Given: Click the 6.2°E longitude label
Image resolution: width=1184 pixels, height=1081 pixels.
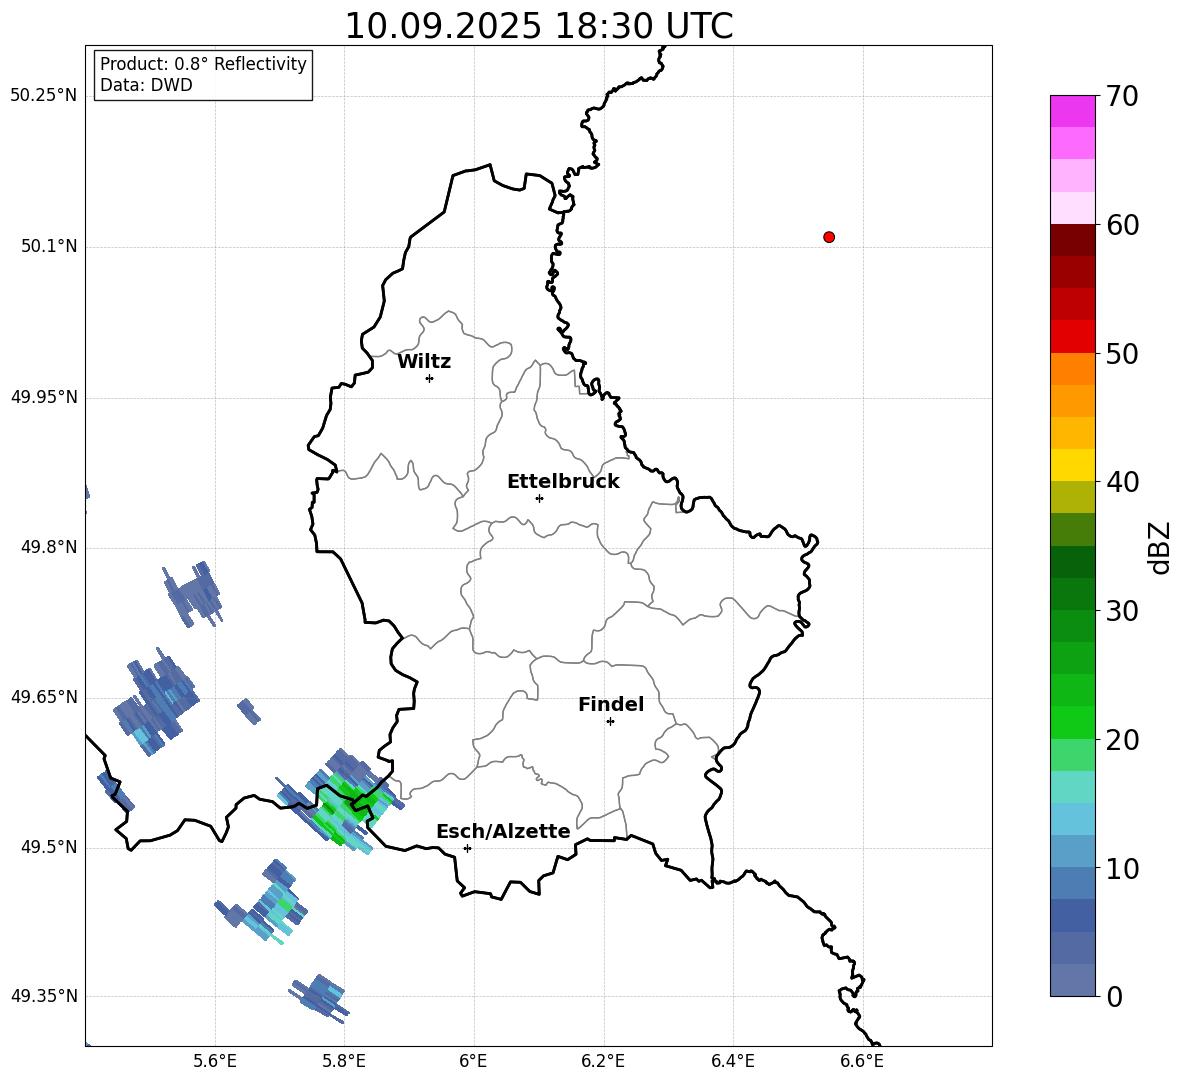Looking at the screenshot, I should 603,1062.
